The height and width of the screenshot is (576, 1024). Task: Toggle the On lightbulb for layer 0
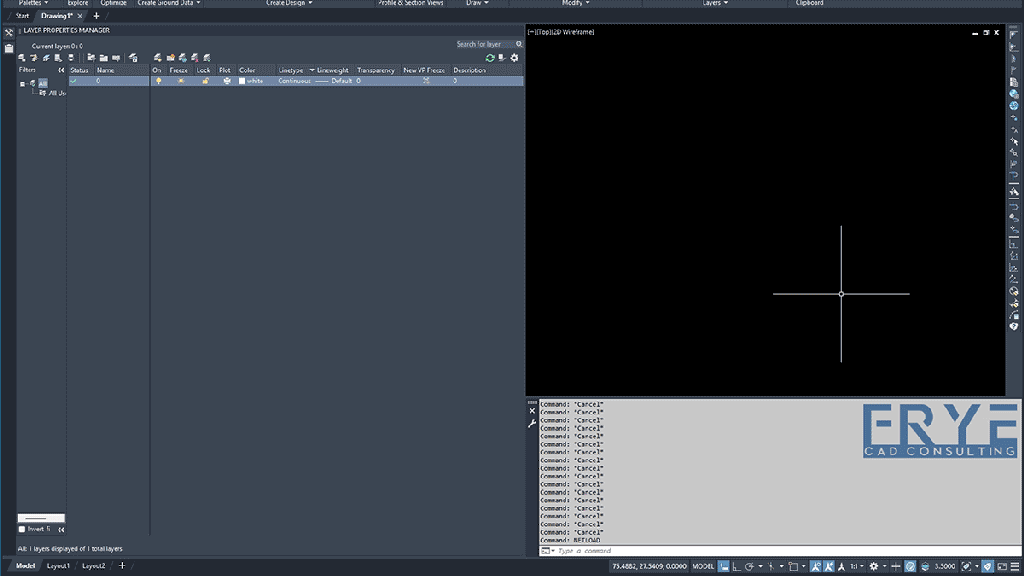click(157, 81)
